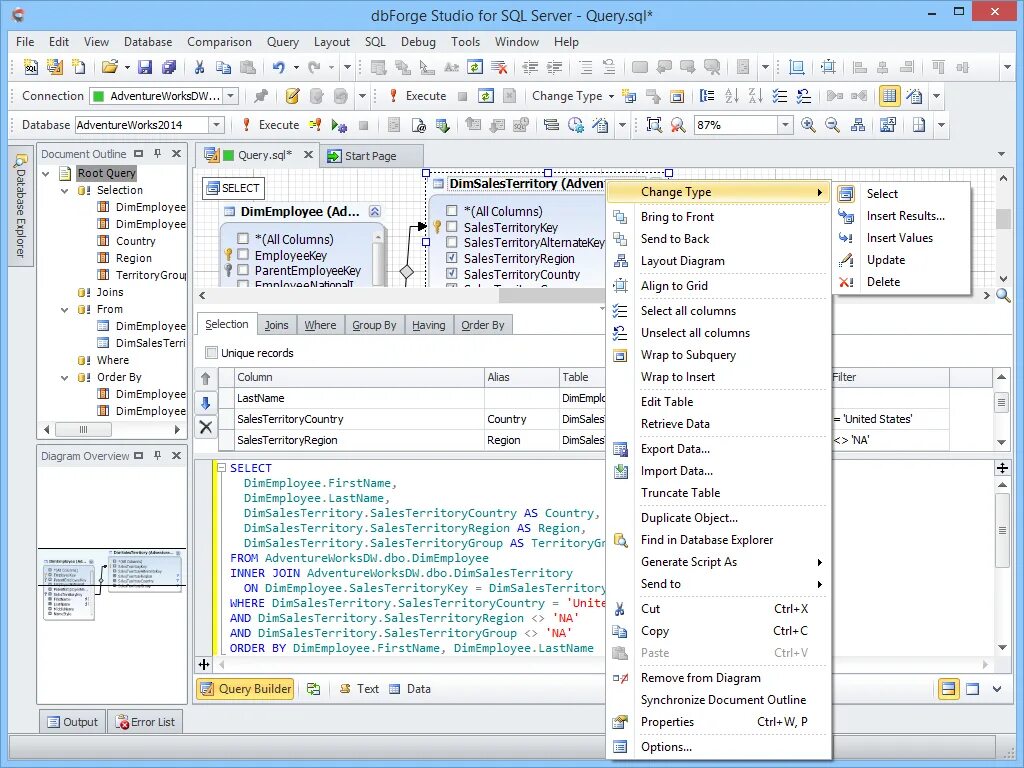Click the search magnifier beside diagram scrollbar
The width and height of the screenshot is (1024, 768).
point(1004,295)
